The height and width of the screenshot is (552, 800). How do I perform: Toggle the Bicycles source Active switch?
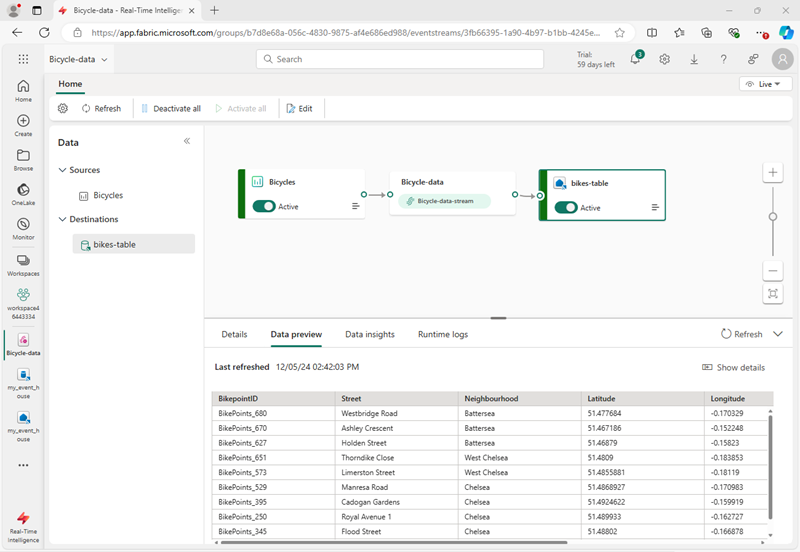[264, 206]
